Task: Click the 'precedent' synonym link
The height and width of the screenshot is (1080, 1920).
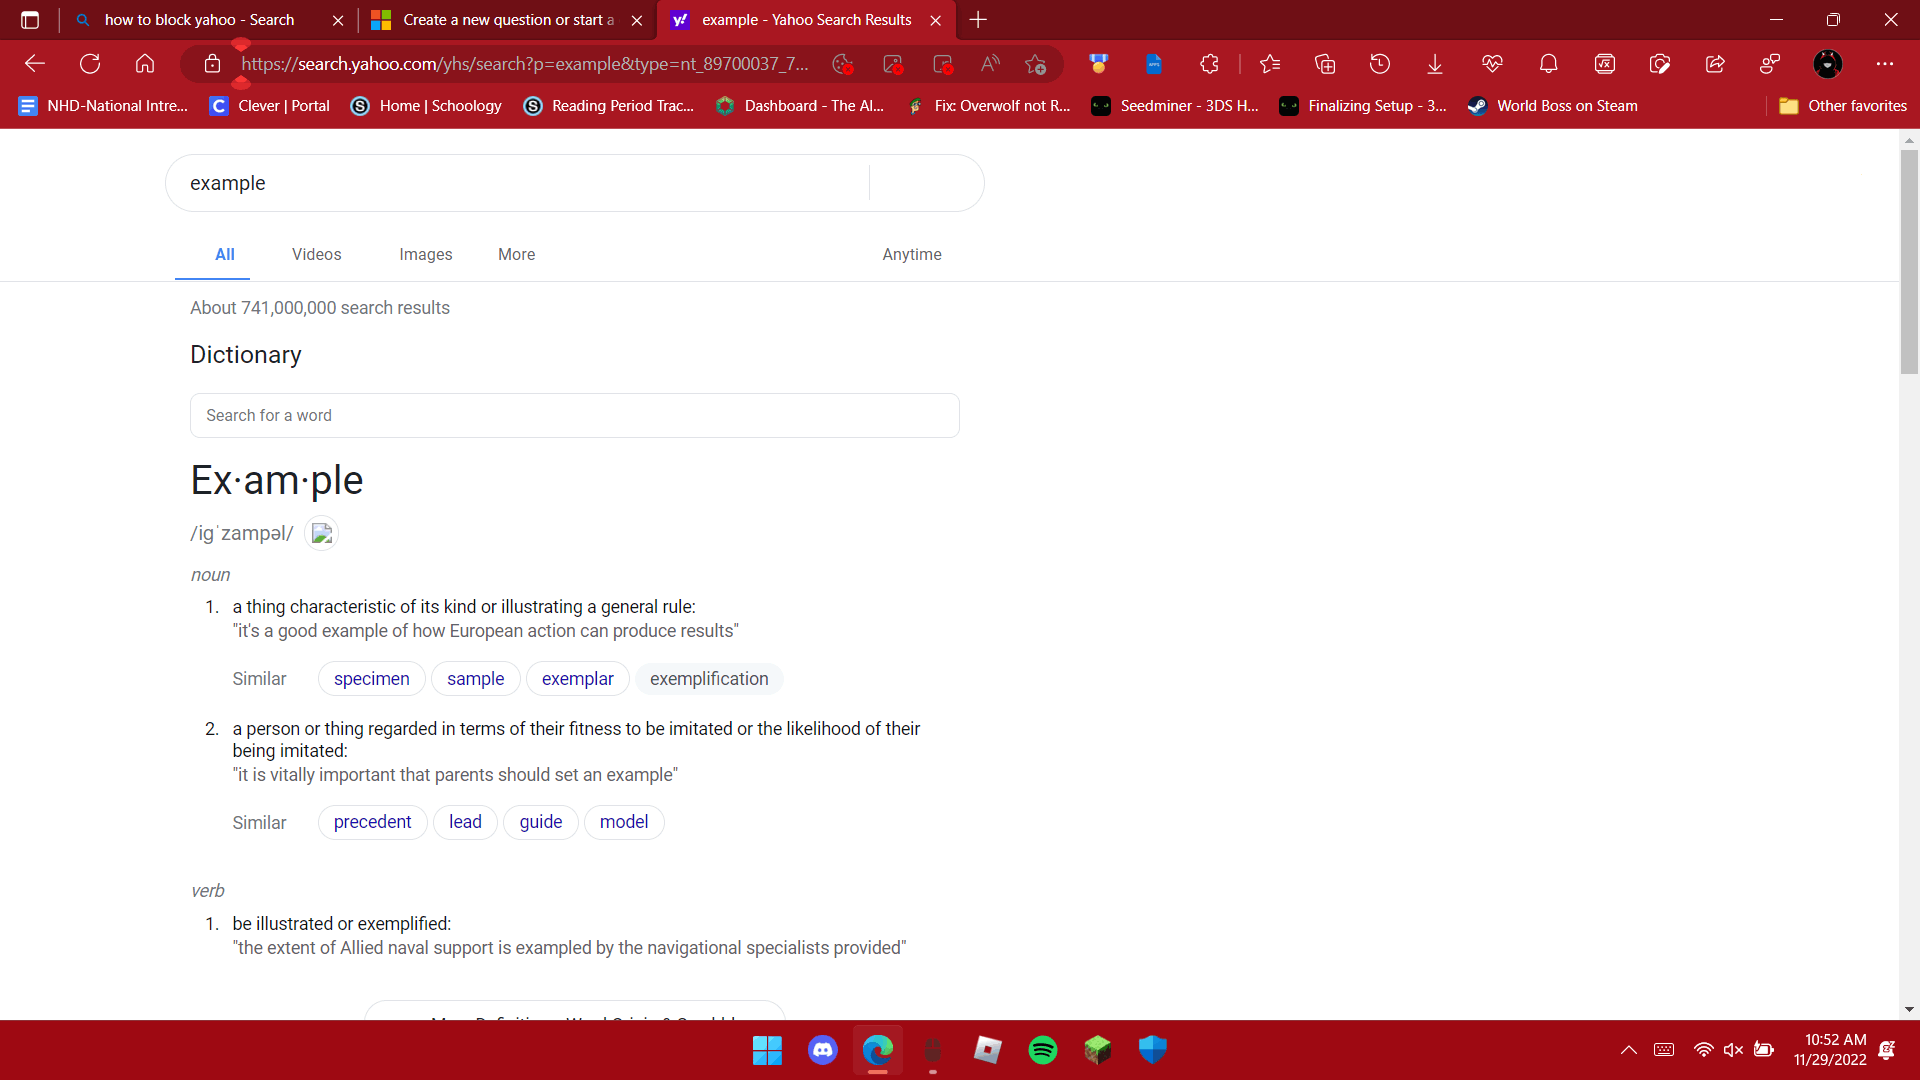Action: pyautogui.click(x=372, y=822)
